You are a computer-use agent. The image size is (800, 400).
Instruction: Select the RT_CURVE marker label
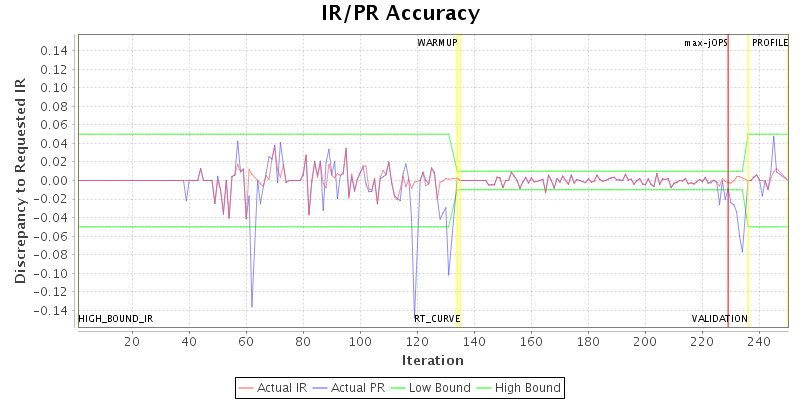click(437, 319)
